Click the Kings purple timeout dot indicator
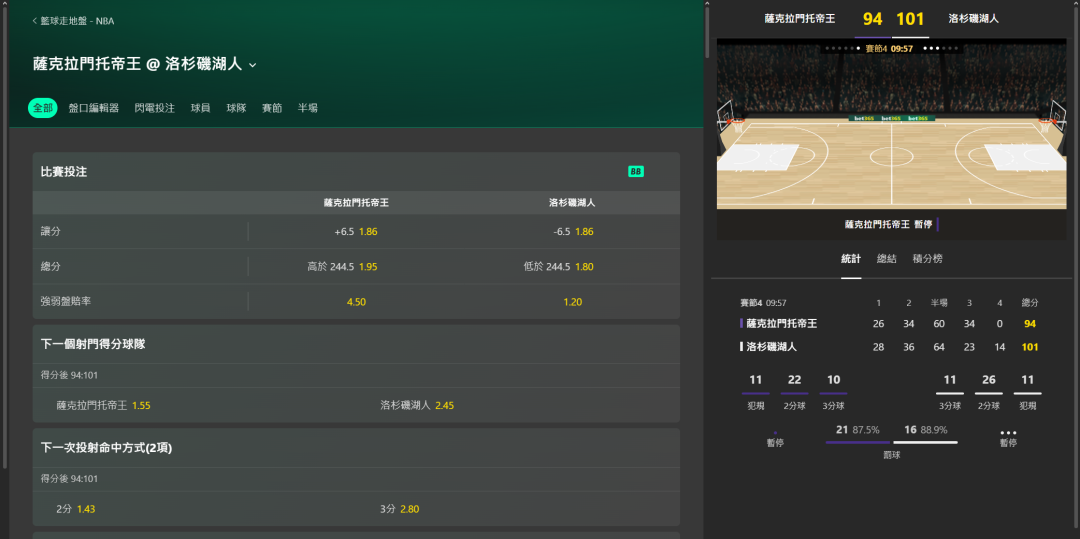The image size is (1080, 539). [x=775, y=434]
